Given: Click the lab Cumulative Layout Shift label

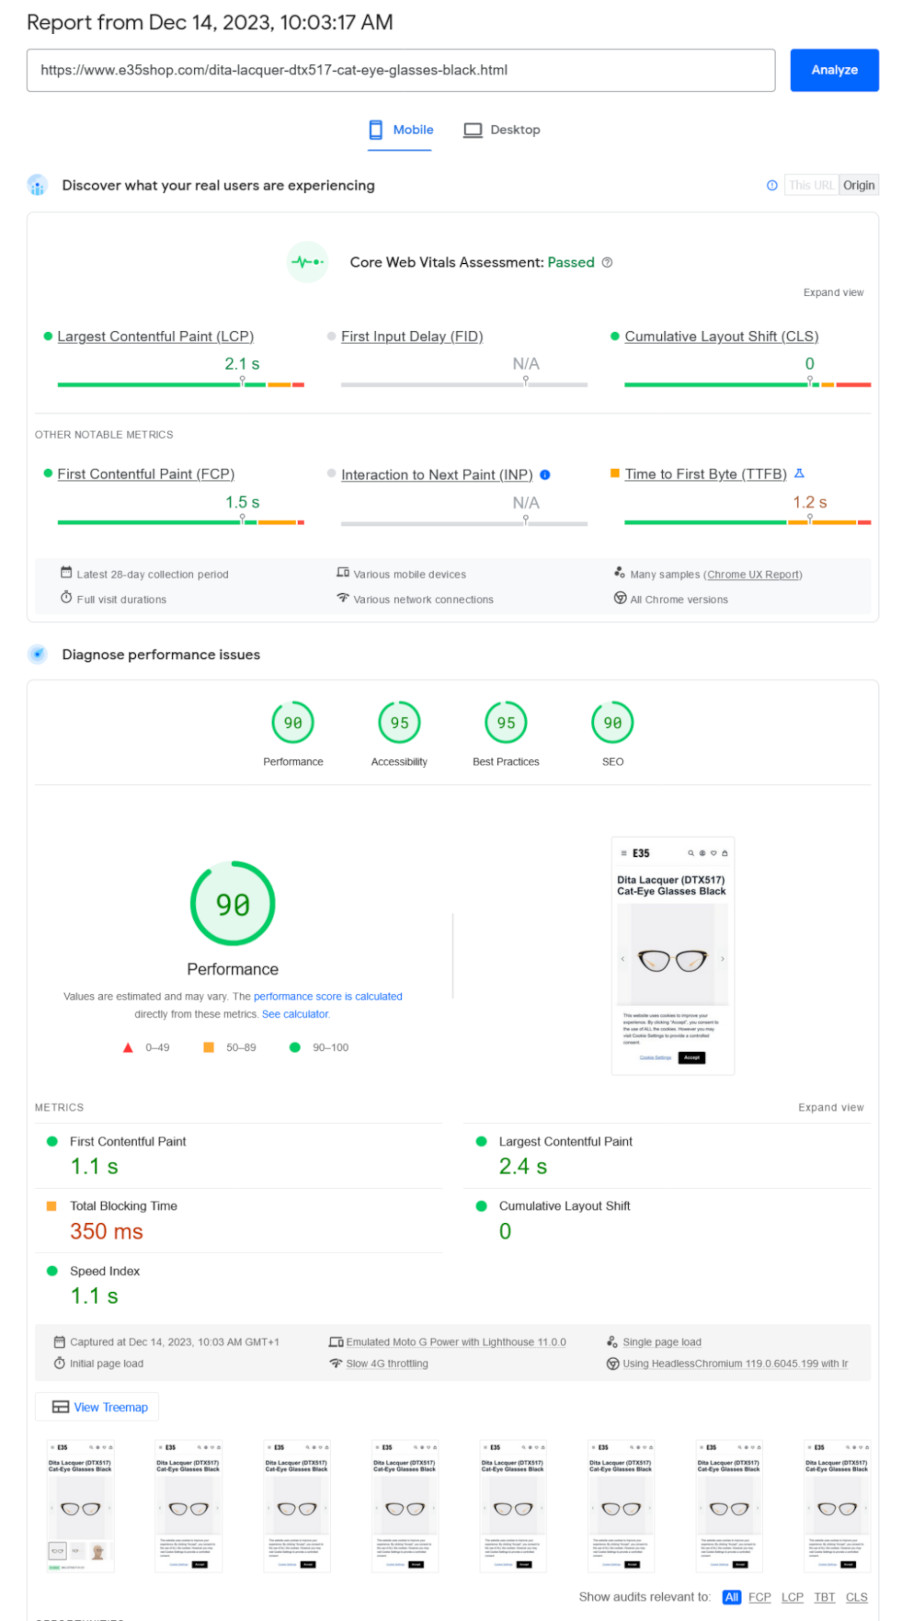Looking at the screenshot, I should click(x=565, y=1206).
